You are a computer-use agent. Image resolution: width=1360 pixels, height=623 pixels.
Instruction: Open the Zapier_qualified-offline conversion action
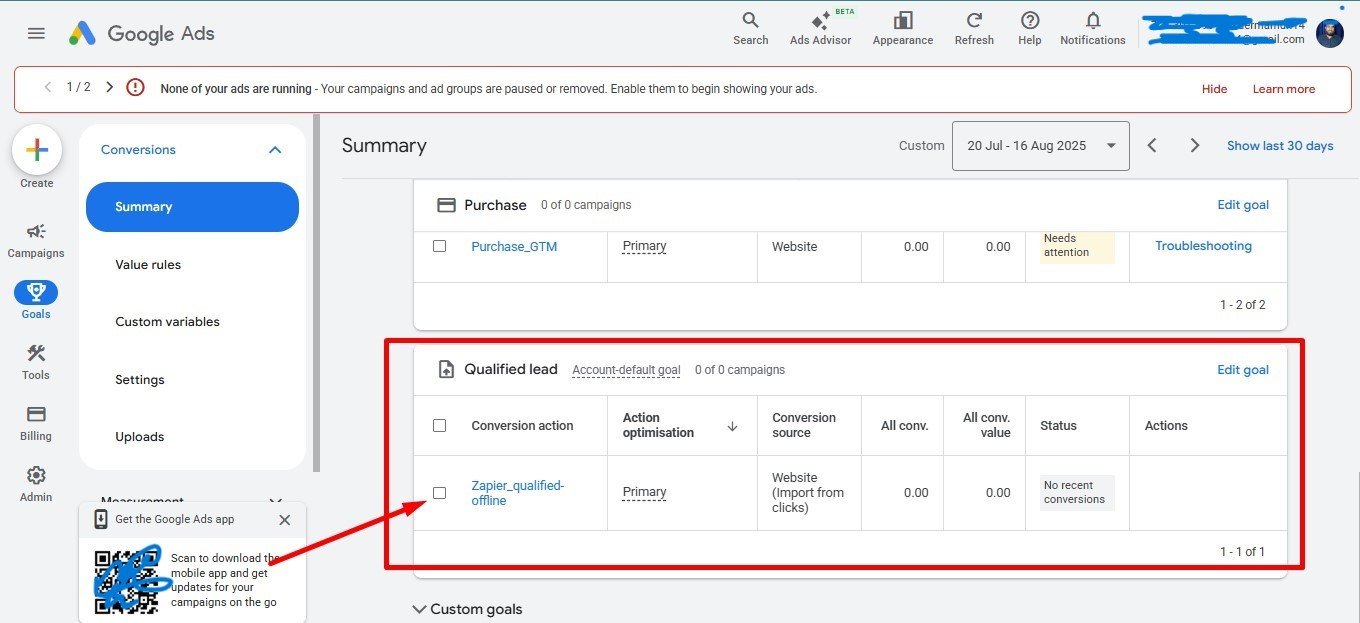tap(518, 493)
